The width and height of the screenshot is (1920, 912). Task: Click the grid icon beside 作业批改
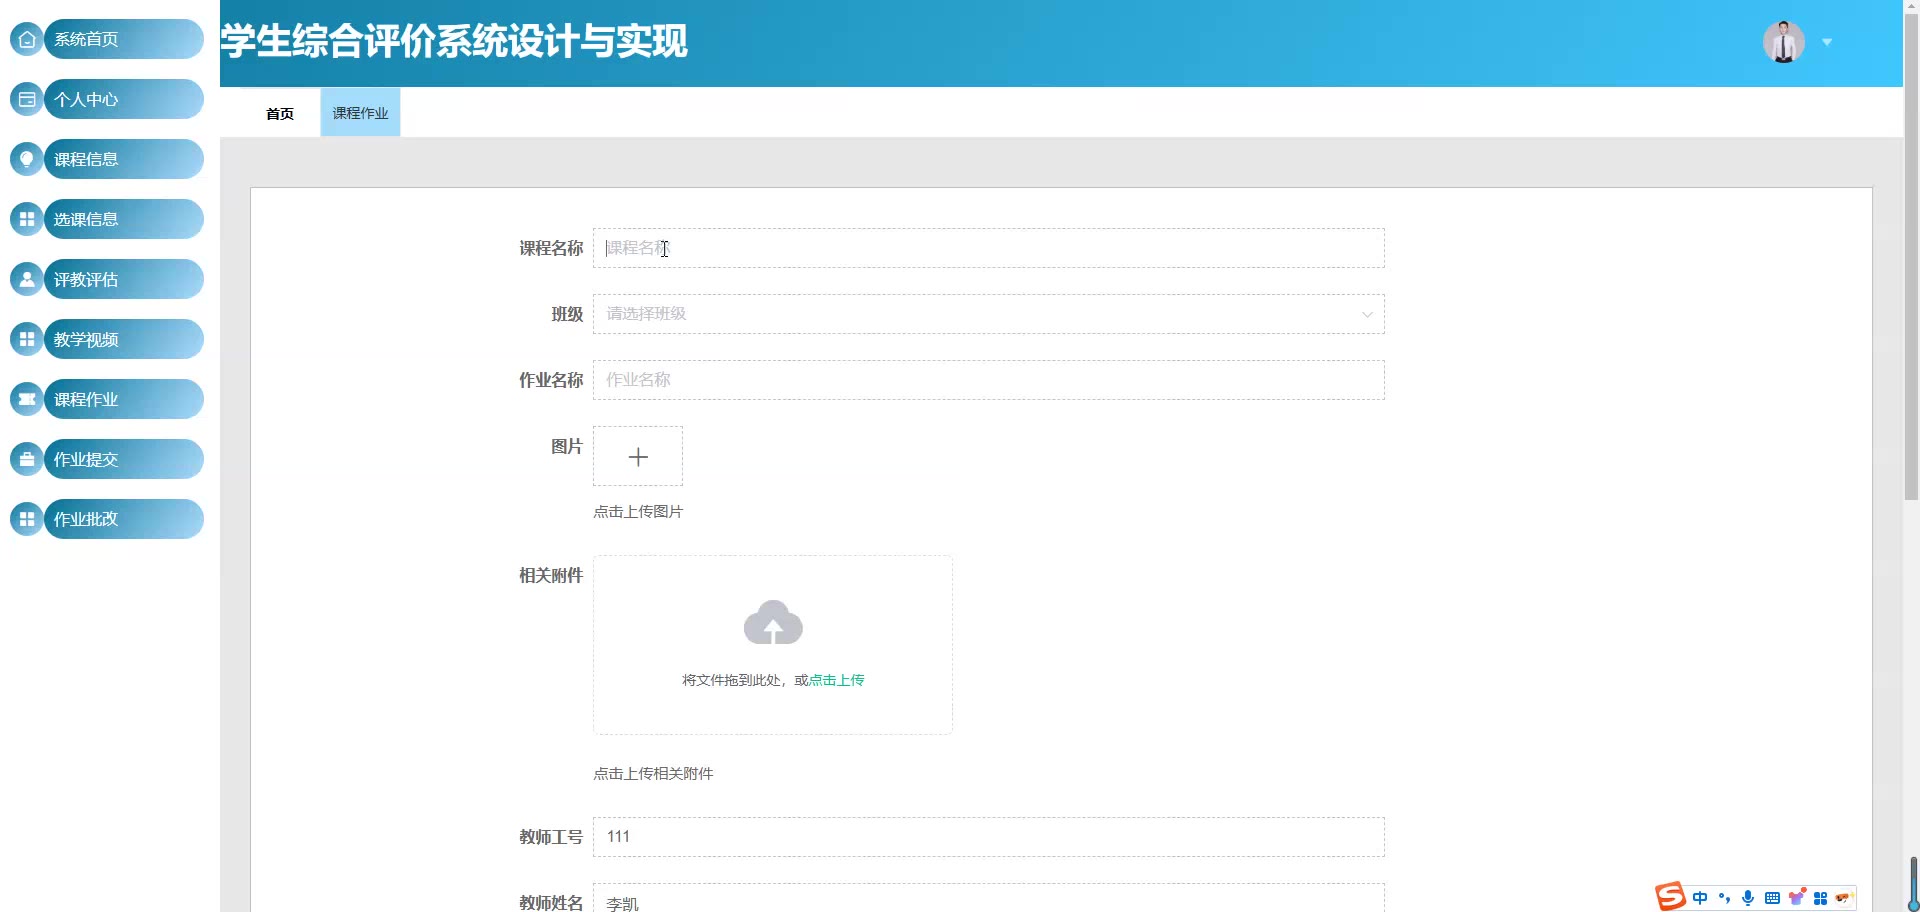[x=27, y=519]
